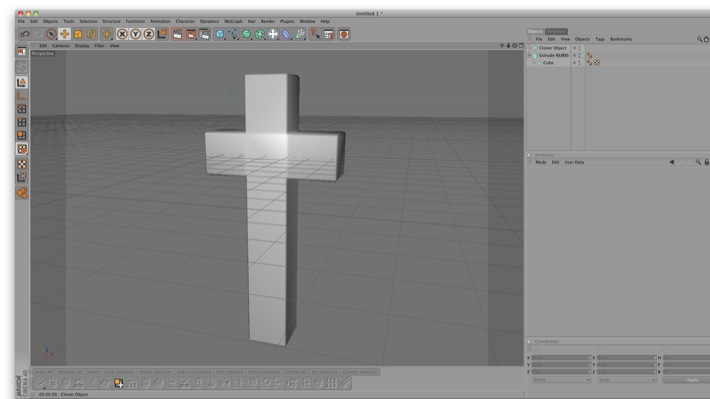Click the highlighted yellow icon in bottom toolbar
This screenshot has height=399, width=710.
119,383
